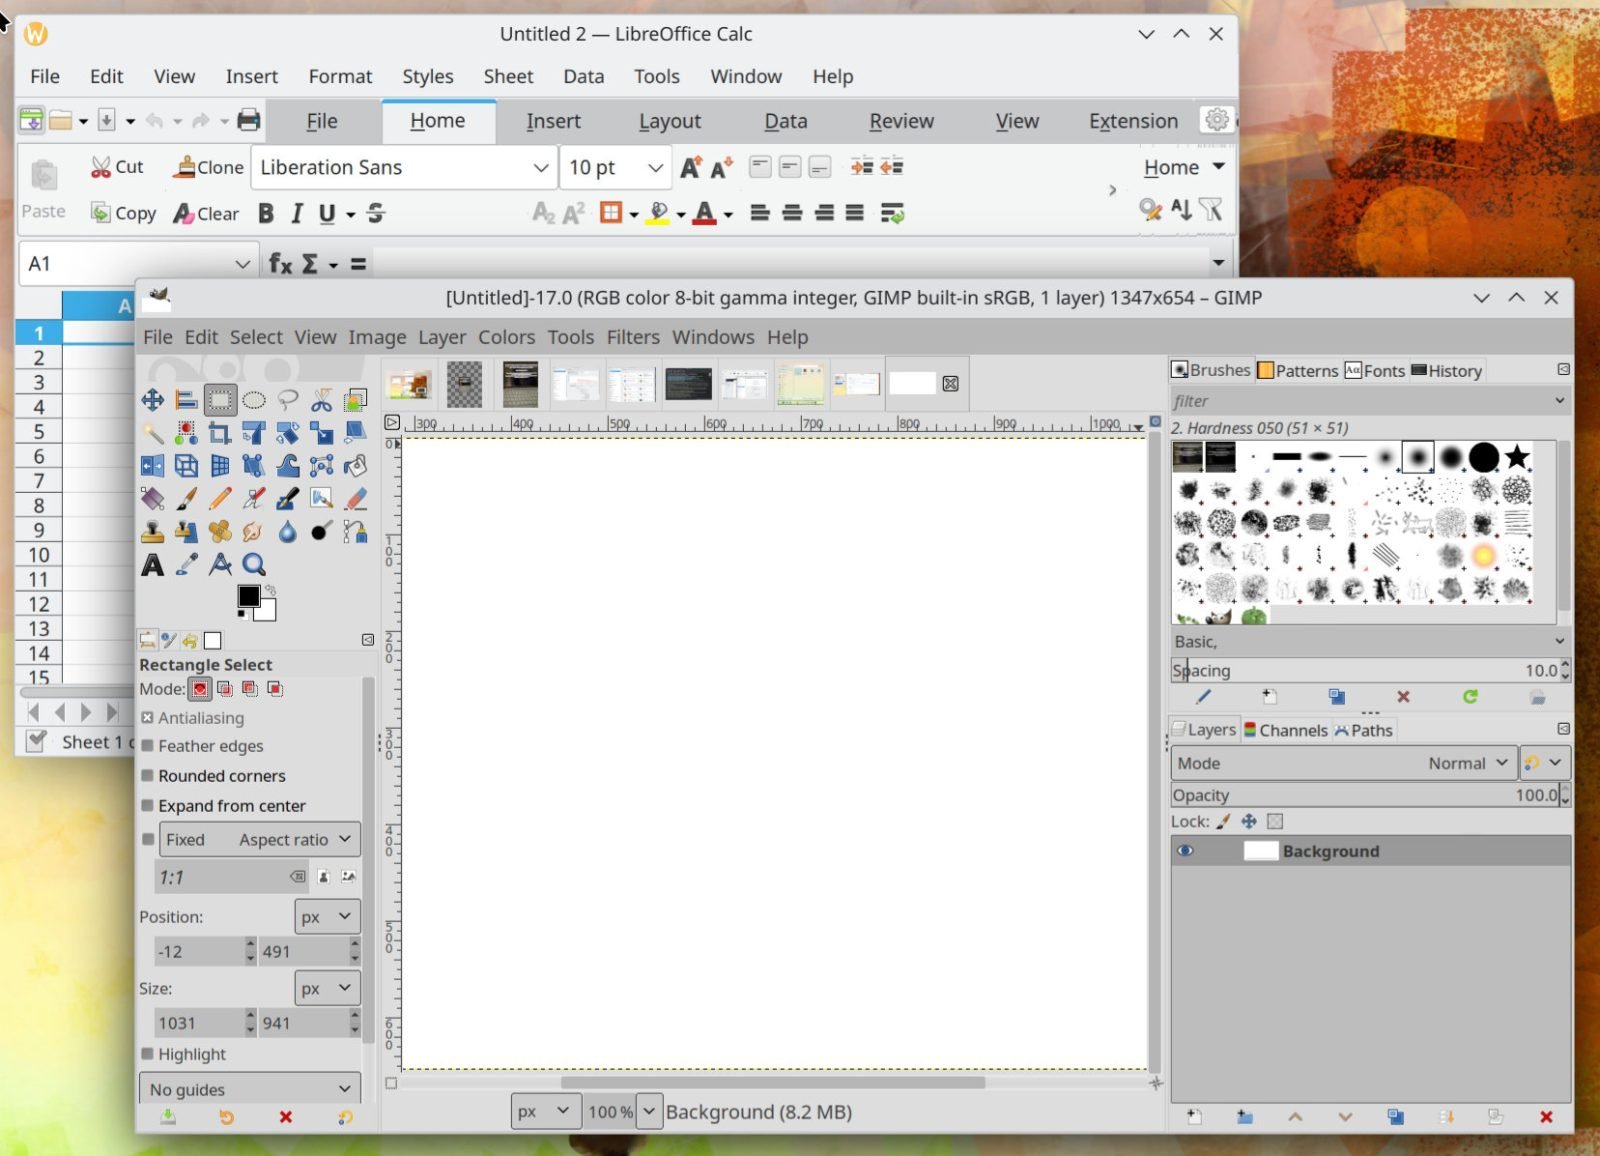Viewport: 1600px width, 1156px height.
Task: Open the Liberation Sans font dropdown in Calc
Action: click(541, 167)
